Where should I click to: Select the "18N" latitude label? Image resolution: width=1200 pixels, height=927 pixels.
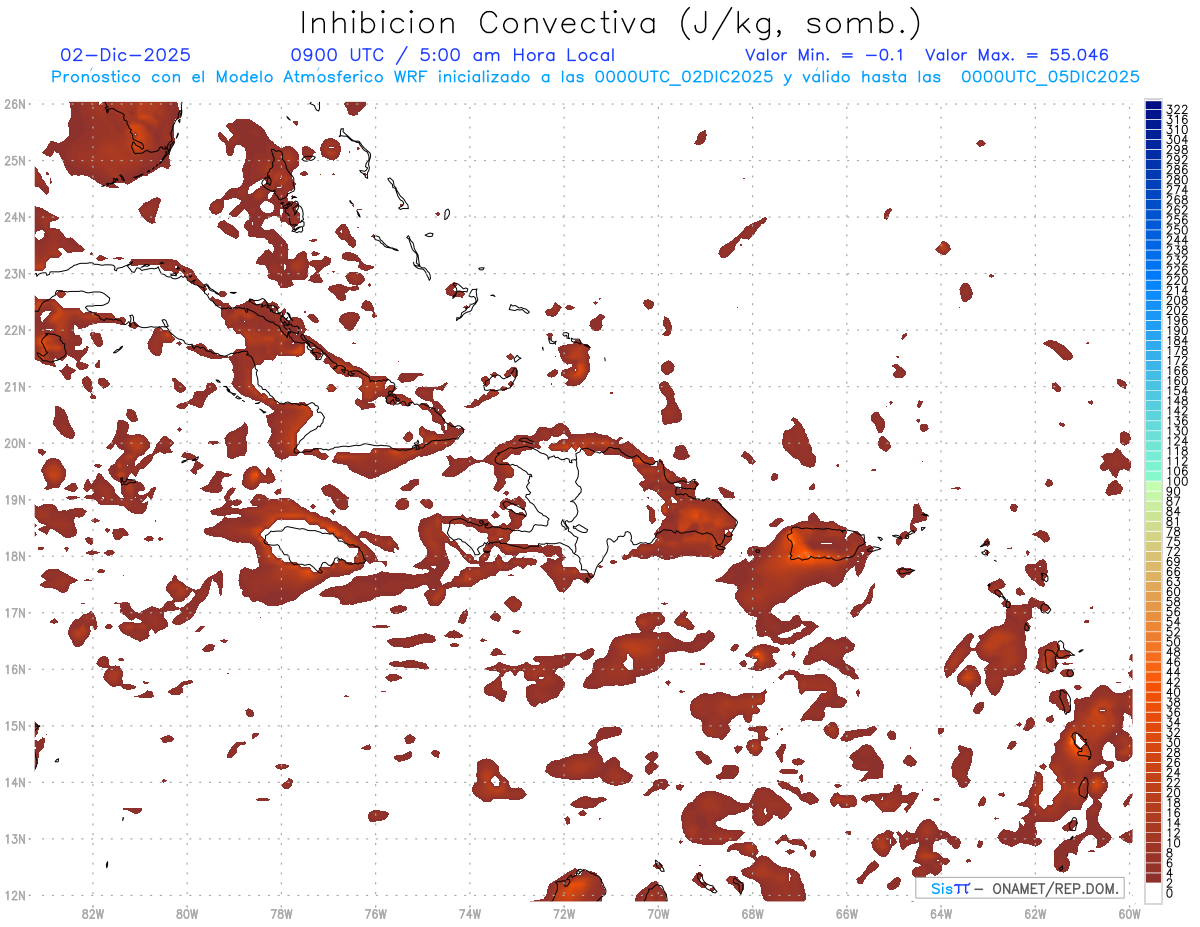[15, 556]
